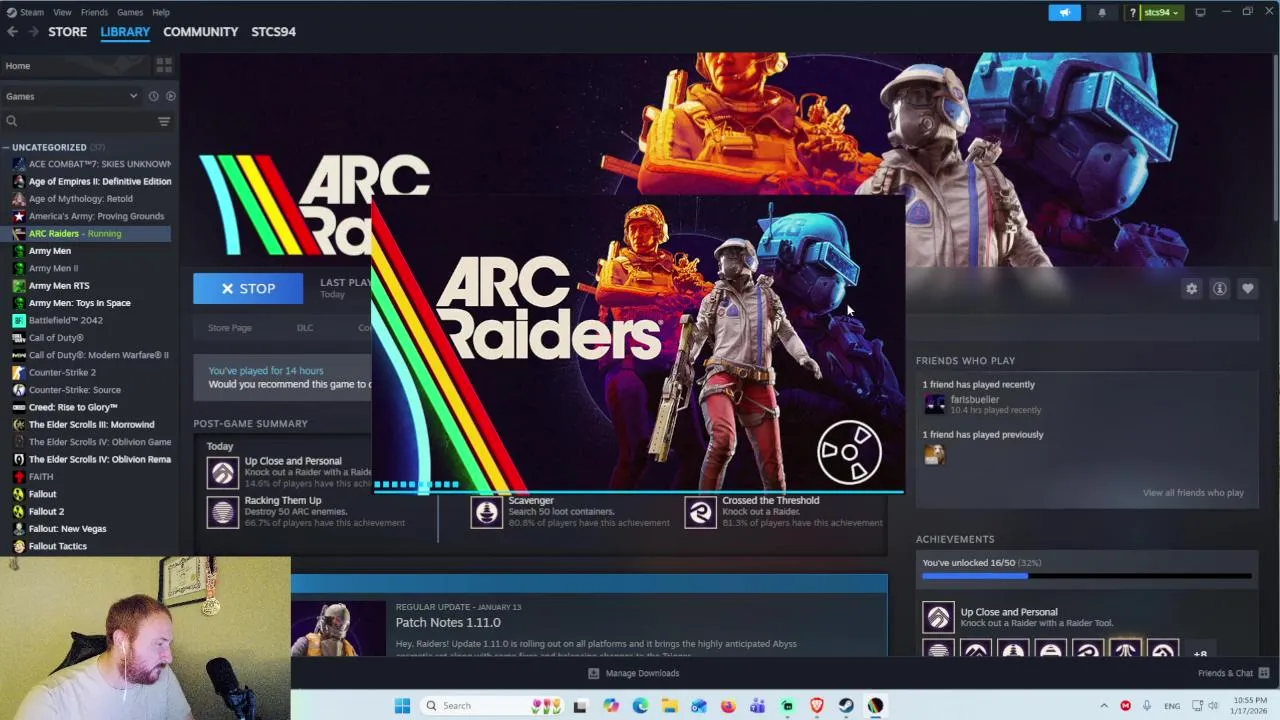Open the Games filter dropdown

[71, 96]
